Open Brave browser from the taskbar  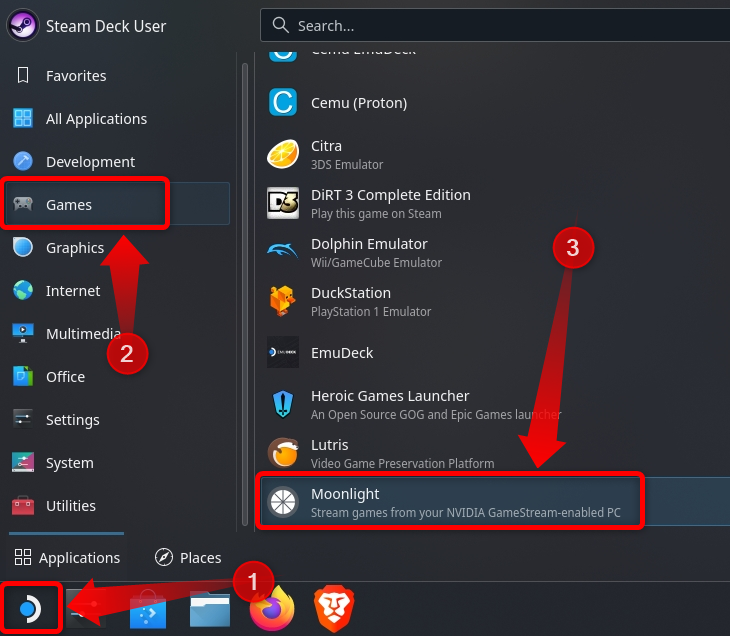pos(334,608)
